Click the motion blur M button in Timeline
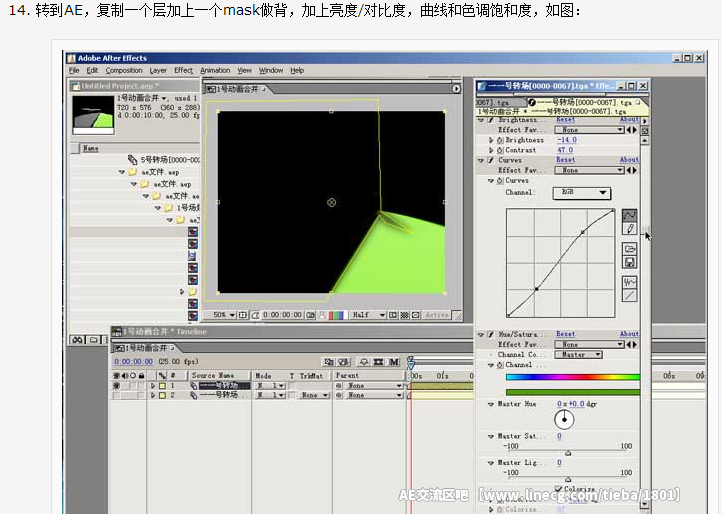722x514 pixels. [395, 361]
